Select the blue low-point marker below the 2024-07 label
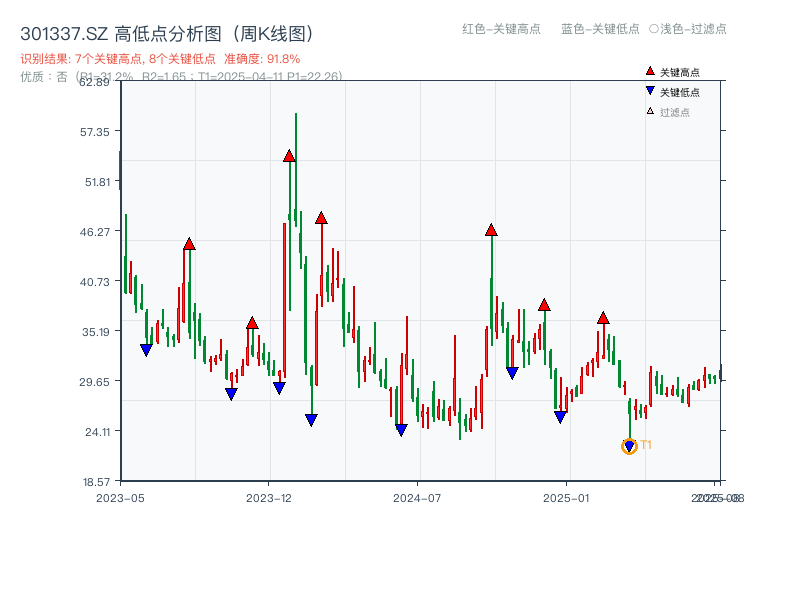This screenshot has height=600, width=800. [x=401, y=427]
